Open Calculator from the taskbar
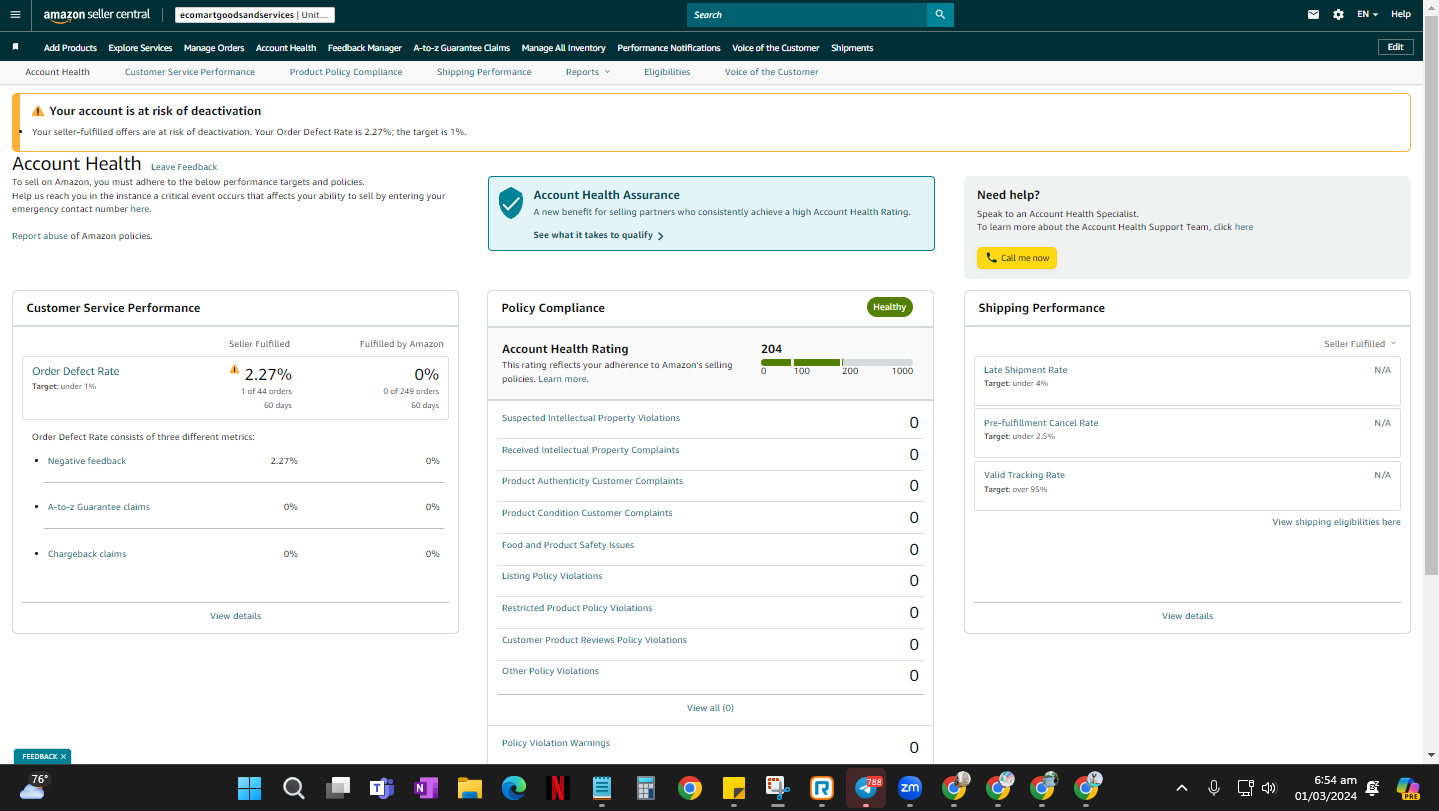This screenshot has height=811, width=1439. (x=645, y=788)
